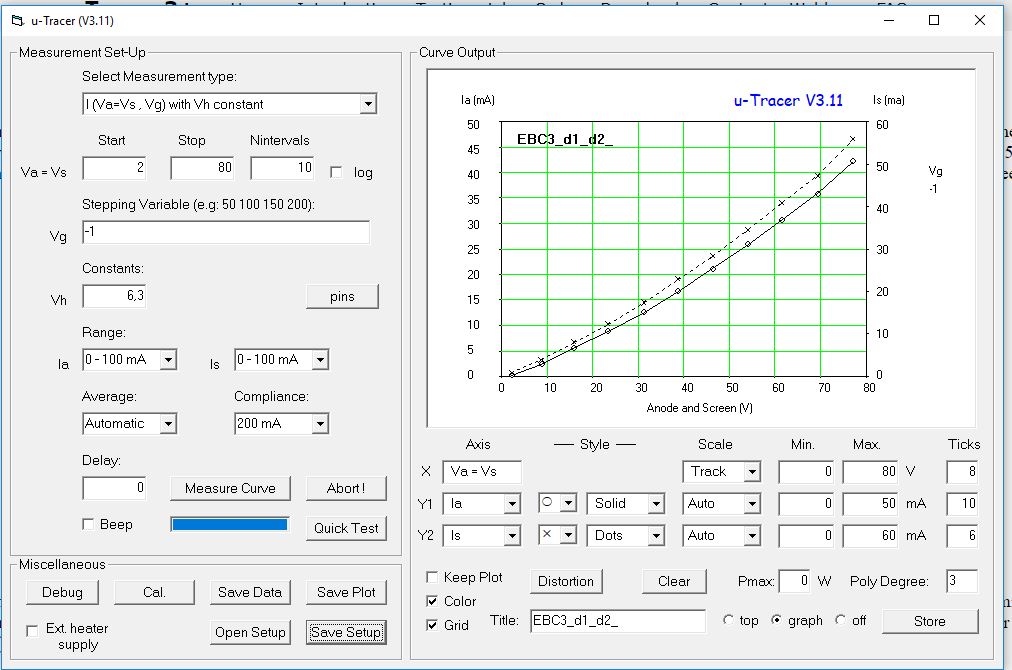Click the u-Tracer app icon in title bar
The image size is (1012, 670).
tap(17, 21)
